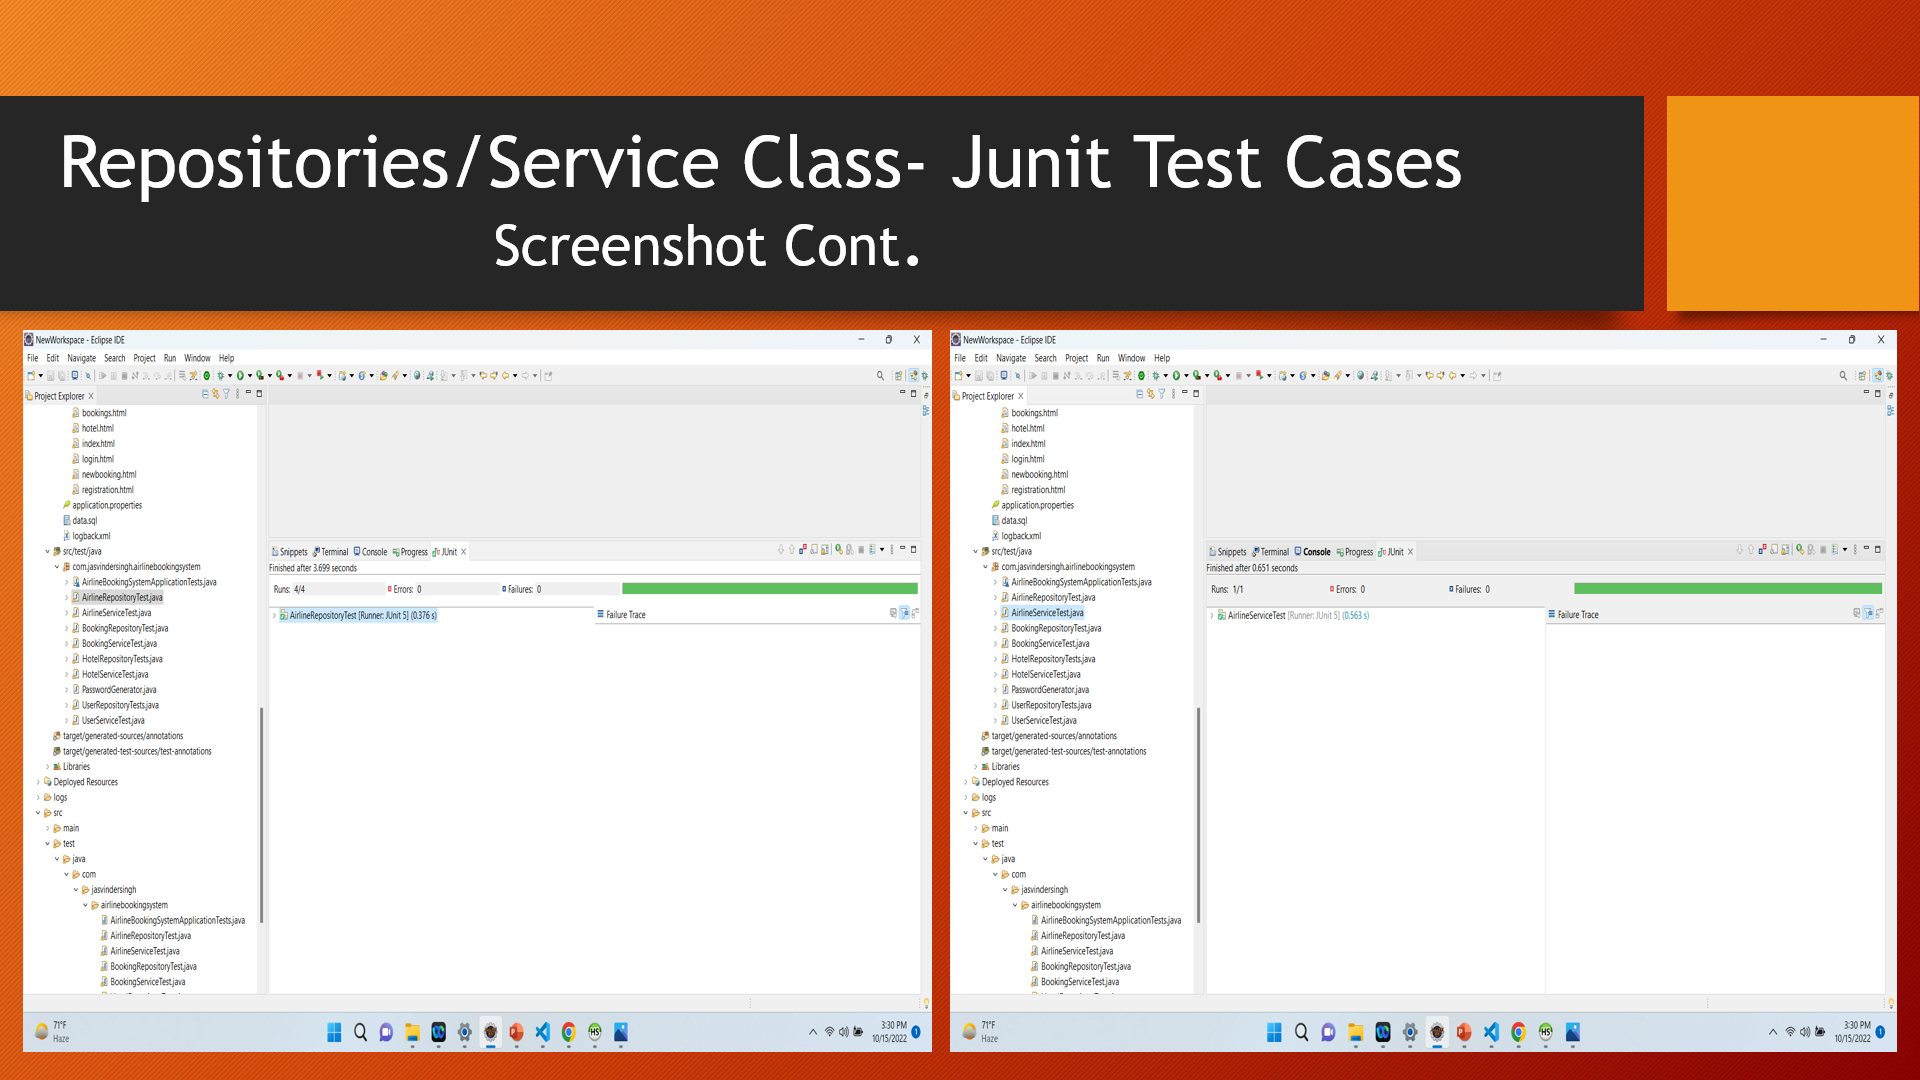Click Next Failure arrow in left window's JUnit view

tap(781, 550)
